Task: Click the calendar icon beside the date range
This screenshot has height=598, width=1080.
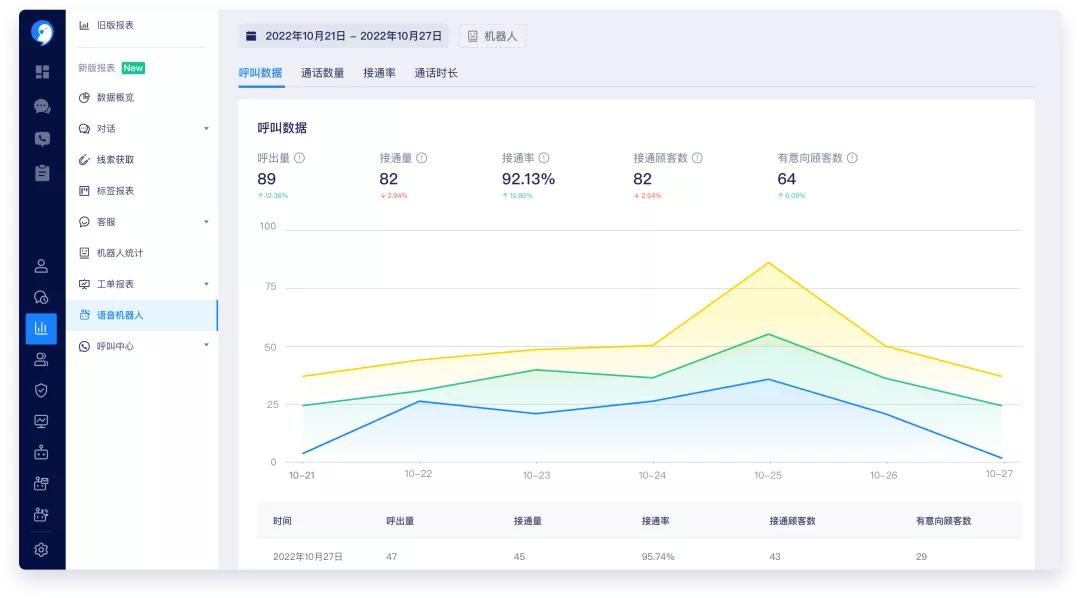Action: pos(249,36)
